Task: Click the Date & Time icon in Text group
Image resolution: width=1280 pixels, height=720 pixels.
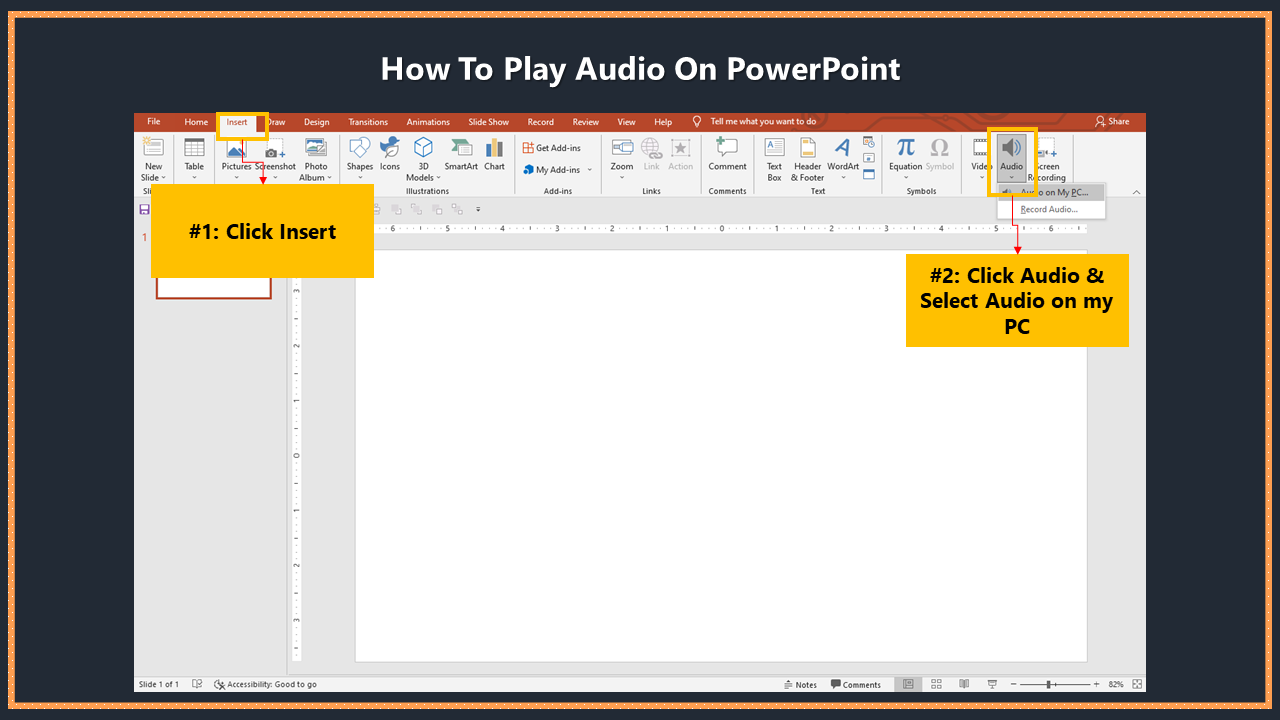Action: pyautogui.click(x=868, y=142)
